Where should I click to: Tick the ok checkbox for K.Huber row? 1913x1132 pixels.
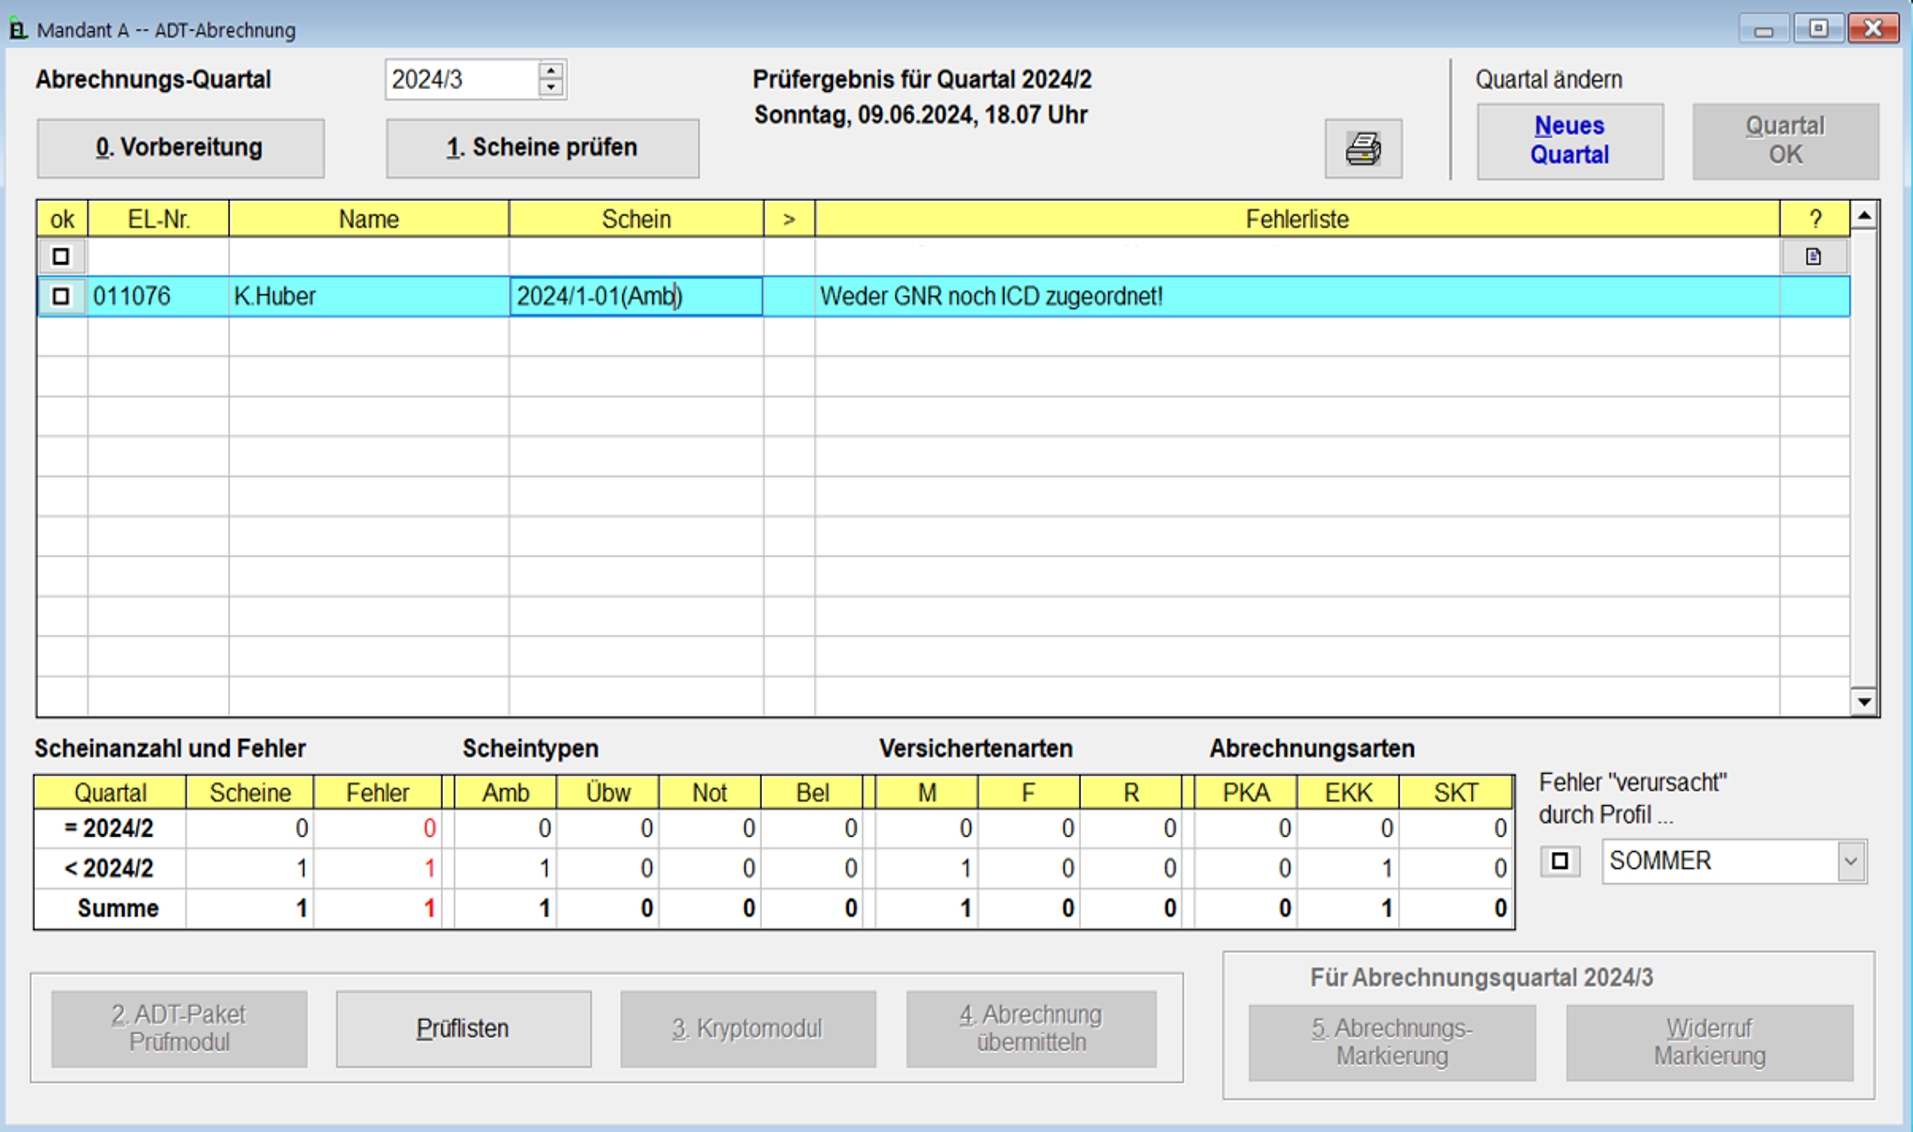tap(61, 296)
